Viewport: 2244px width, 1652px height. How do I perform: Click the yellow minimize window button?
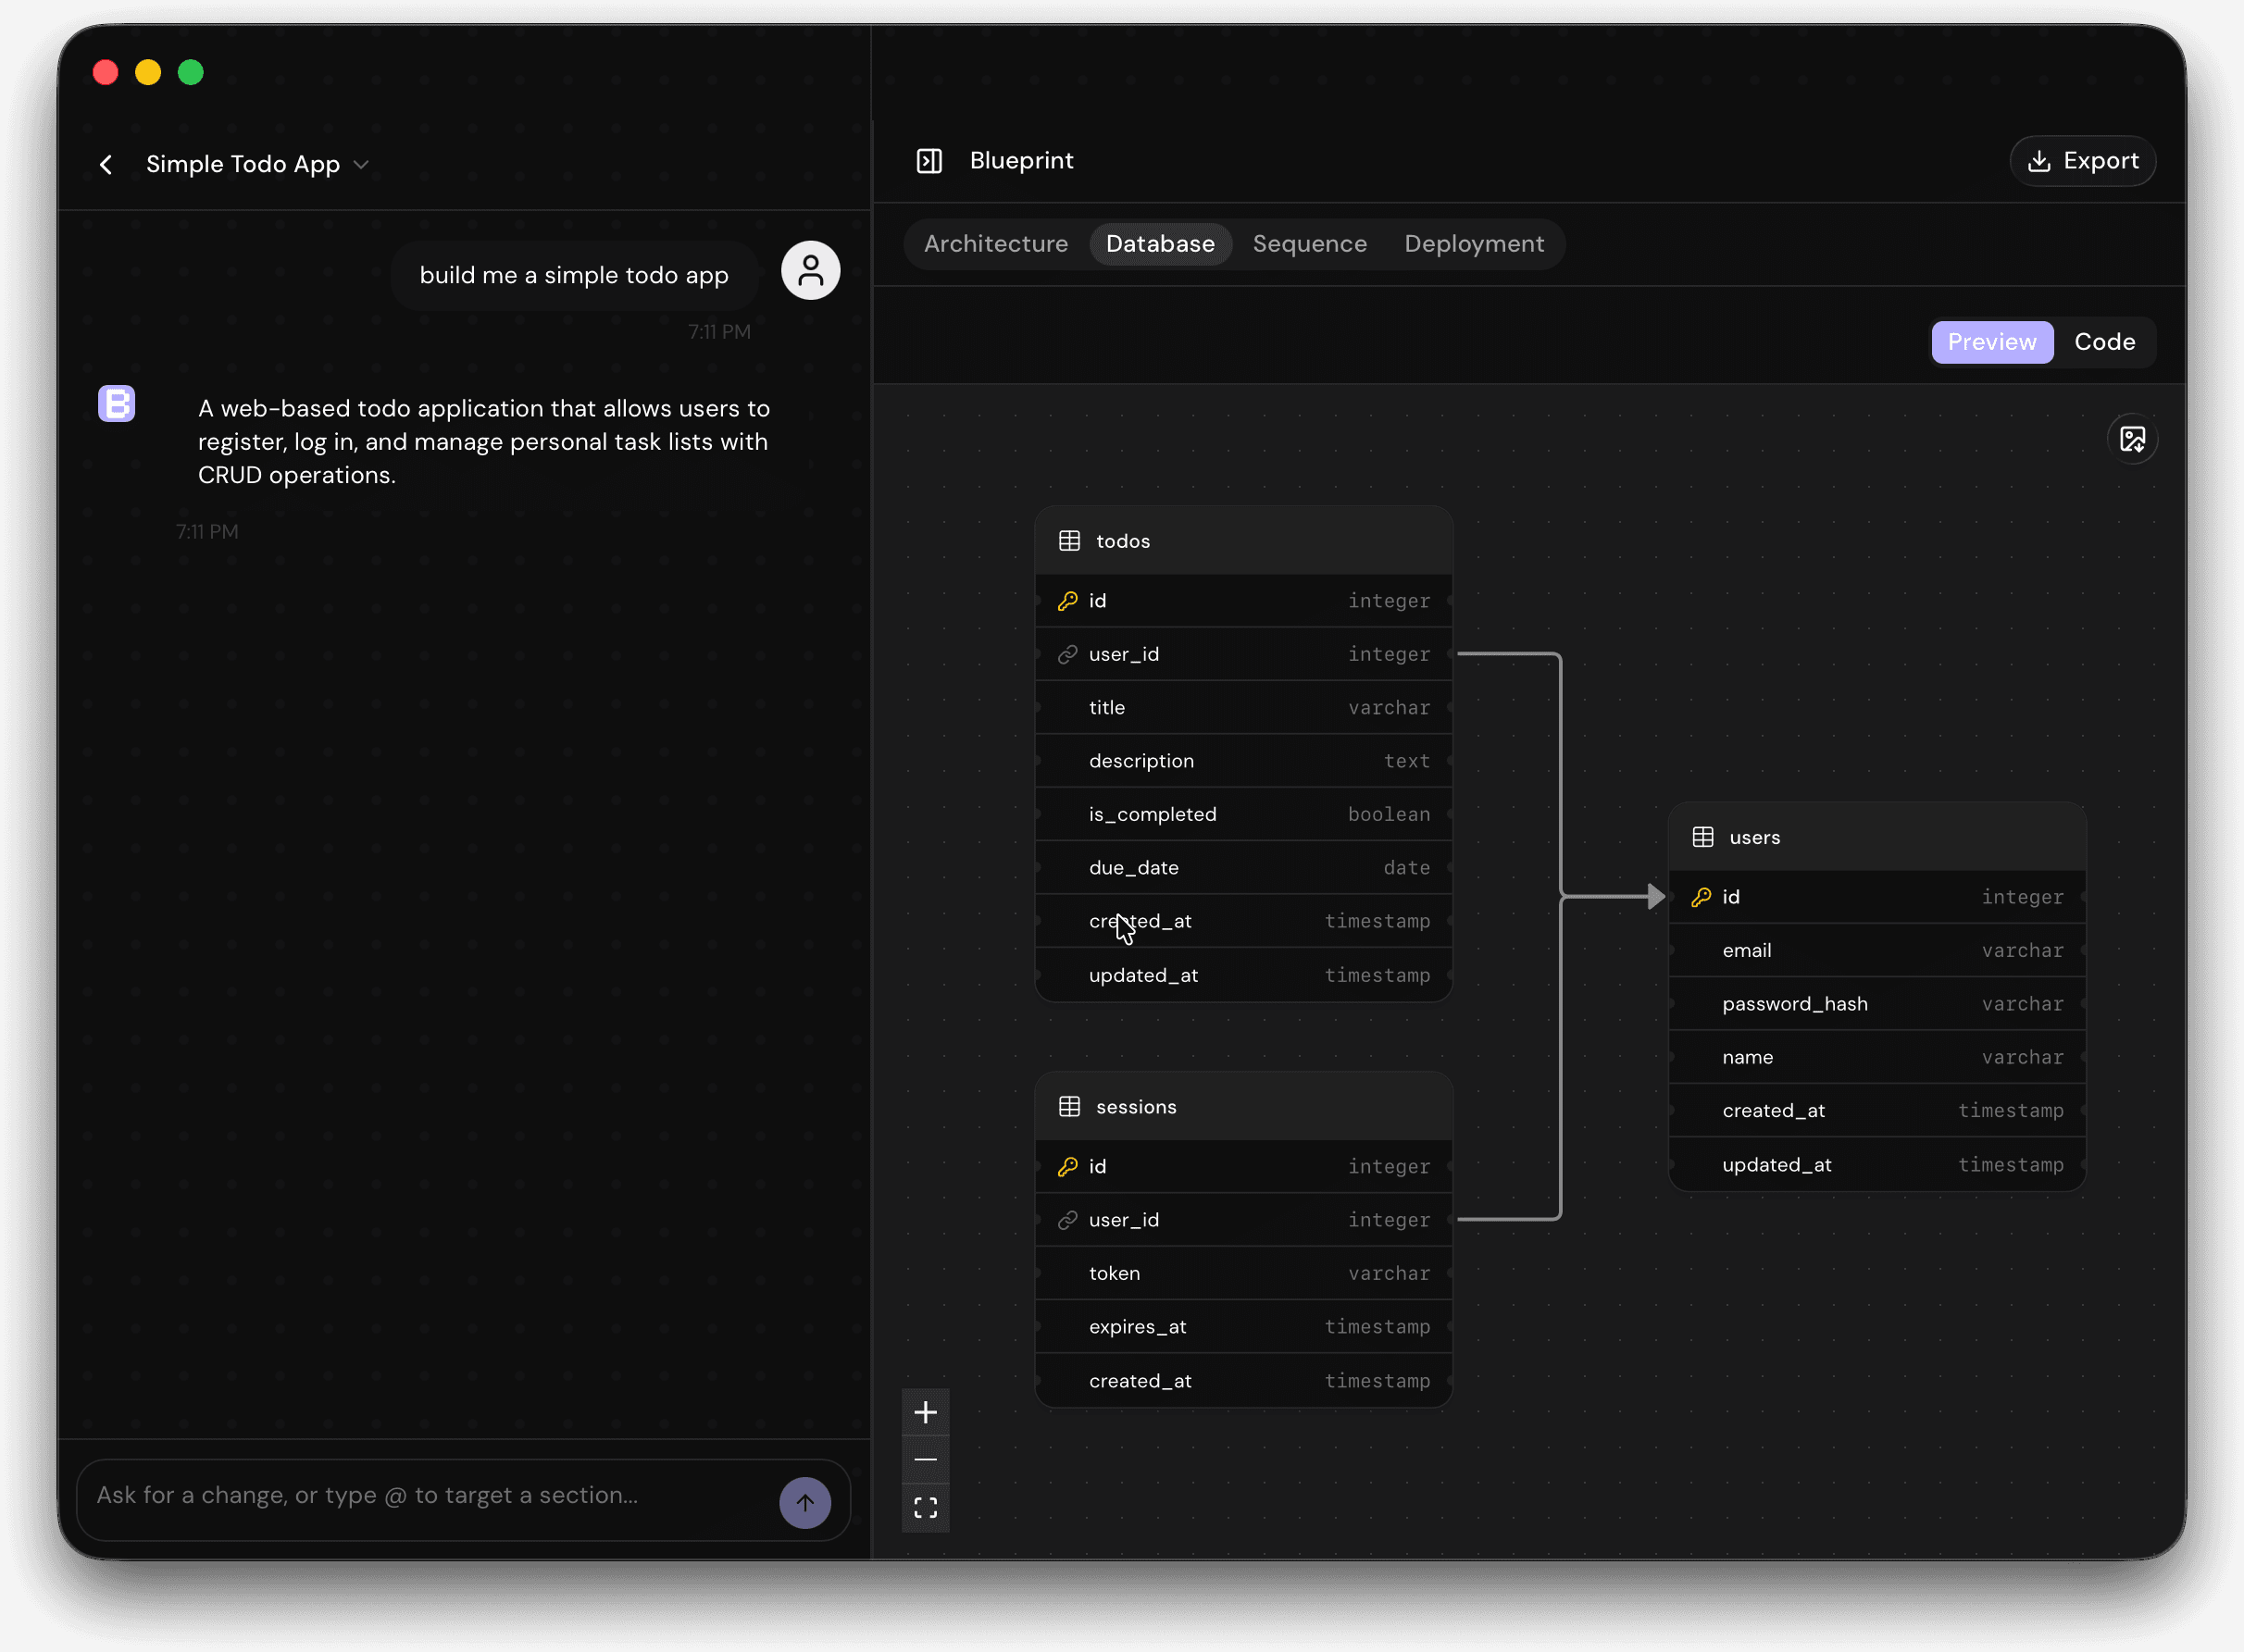148,73
